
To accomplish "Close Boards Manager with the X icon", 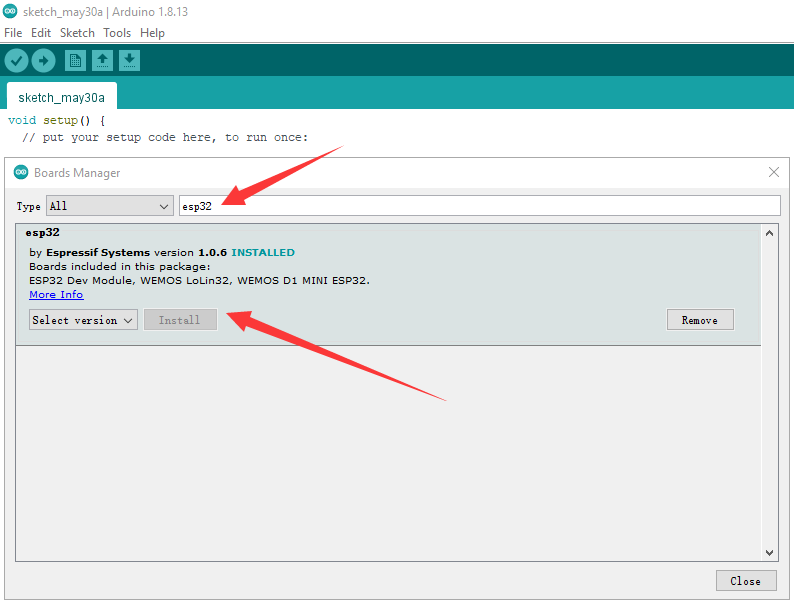I will tap(773, 172).
